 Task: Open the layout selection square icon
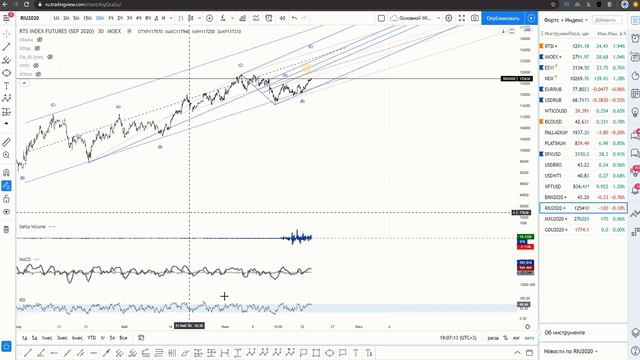coord(381,18)
